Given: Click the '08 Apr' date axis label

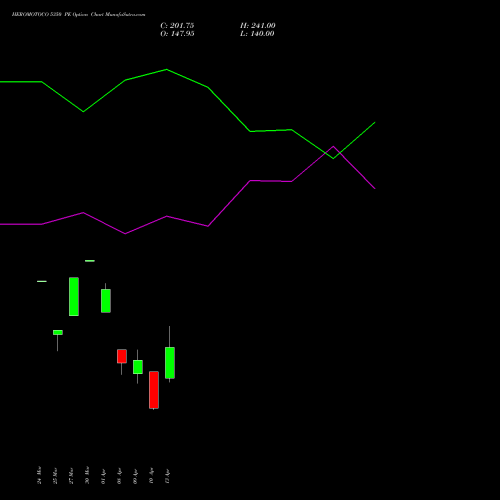Looking at the screenshot, I should (x=119, y=476).
